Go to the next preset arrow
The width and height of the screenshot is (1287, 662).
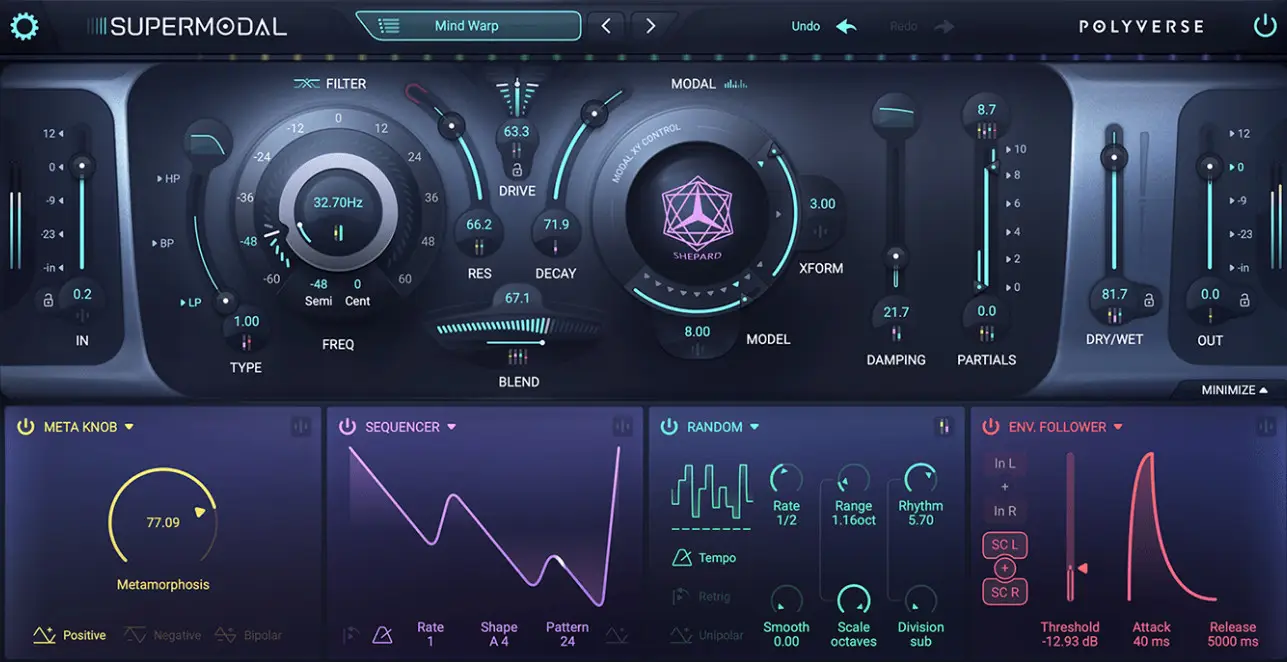[650, 26]
